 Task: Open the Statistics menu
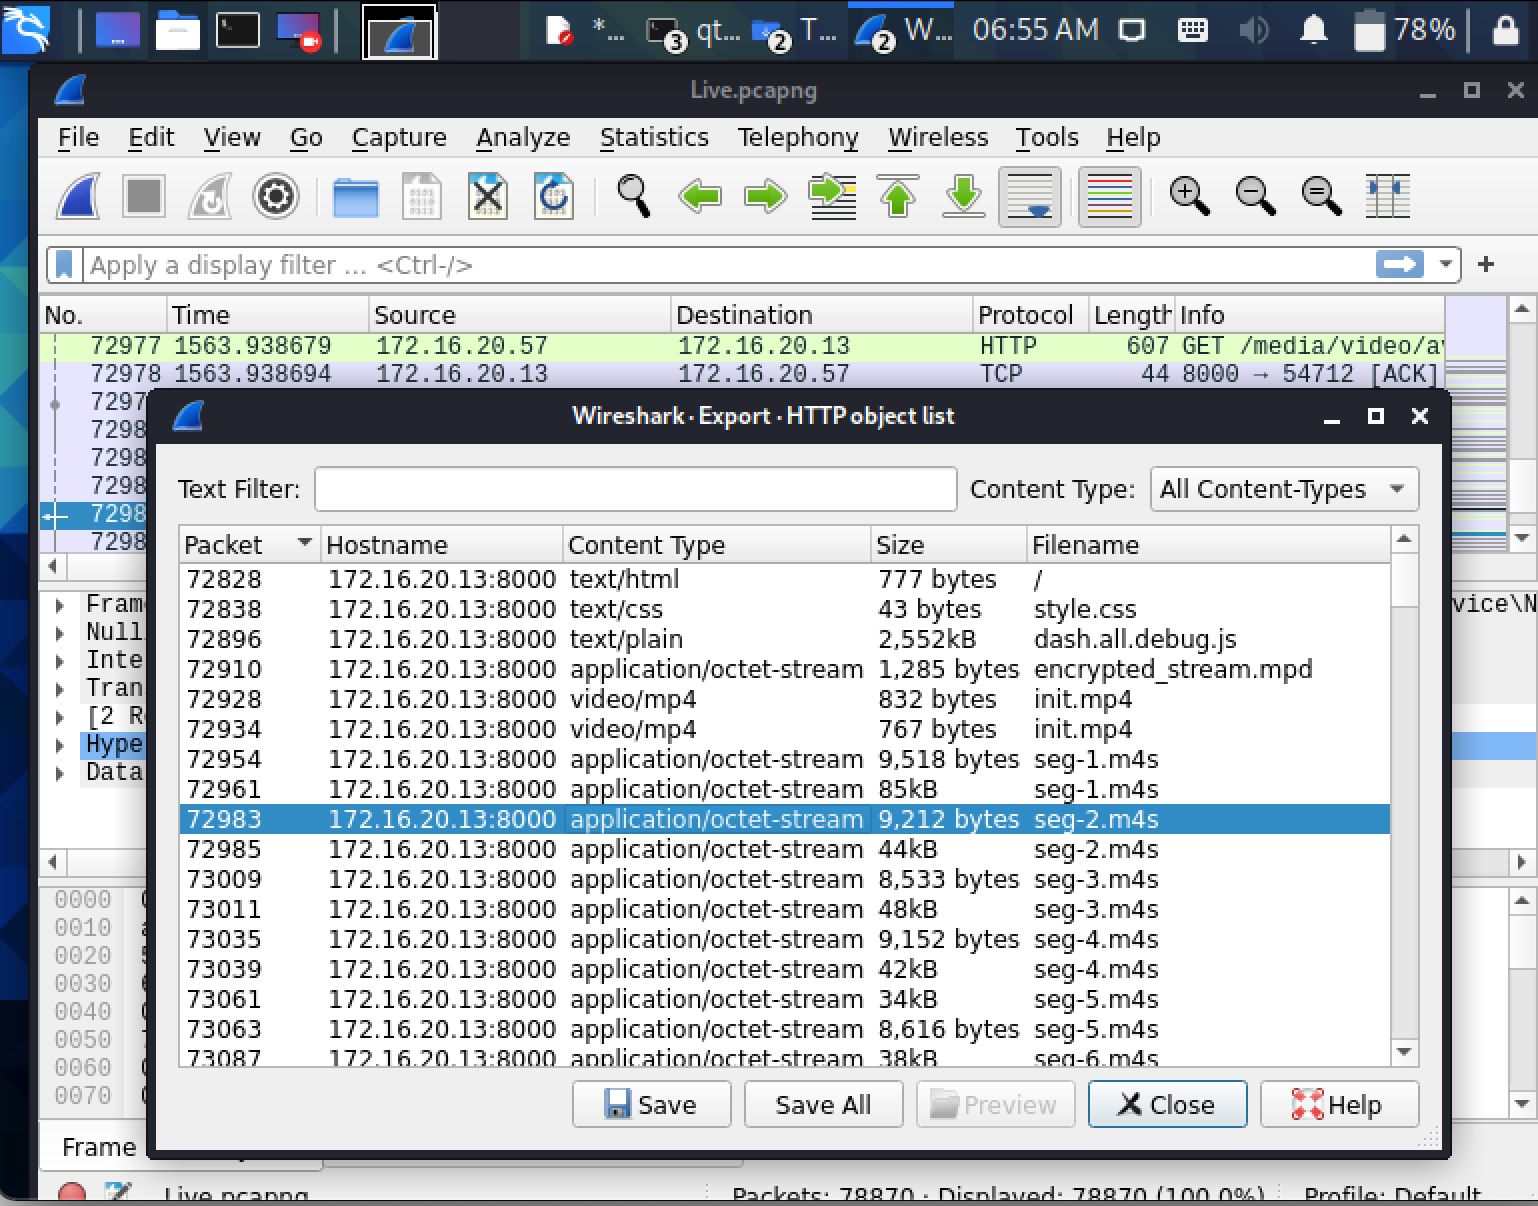click(x=654, y=137)
